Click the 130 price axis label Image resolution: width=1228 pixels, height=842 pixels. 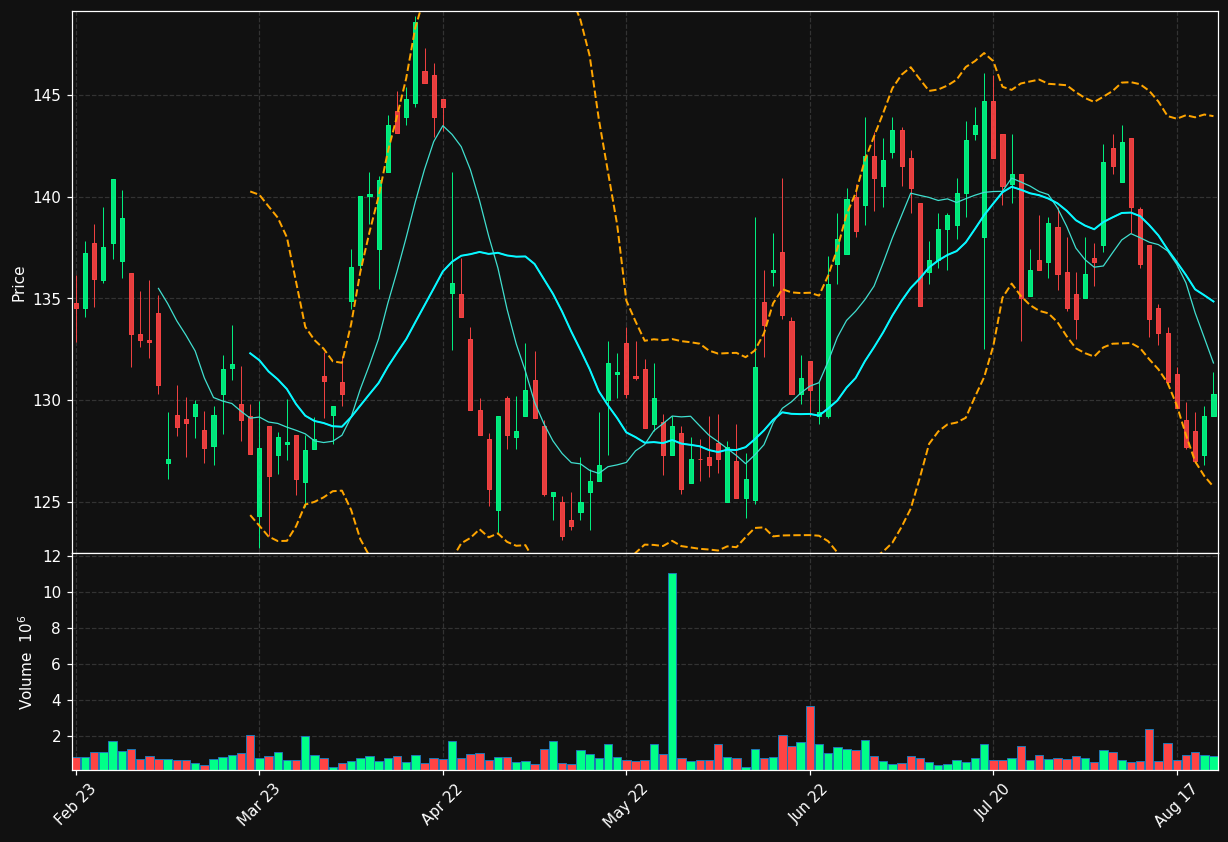[49, 400]
